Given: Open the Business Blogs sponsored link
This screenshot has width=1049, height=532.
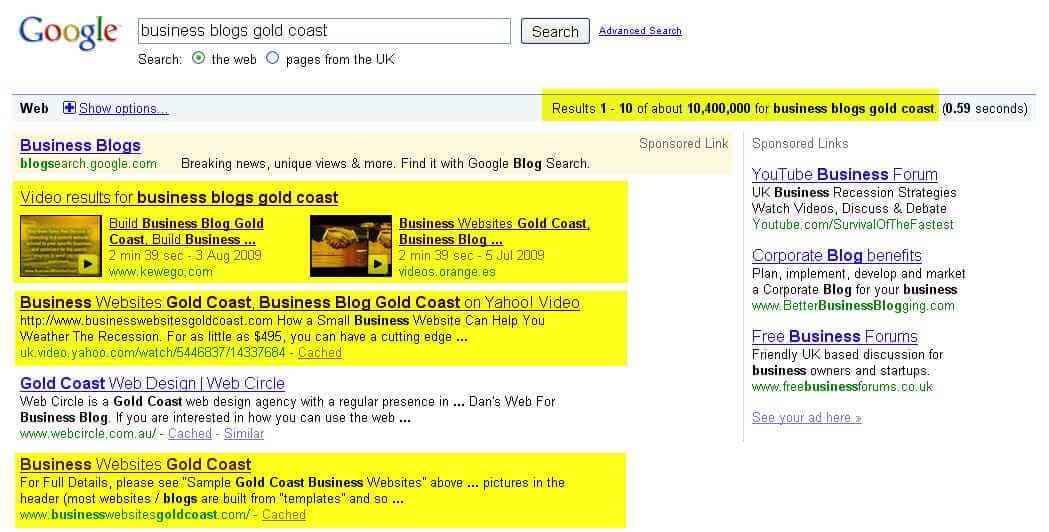Looking at the screenshot, I should pos(80,145).
